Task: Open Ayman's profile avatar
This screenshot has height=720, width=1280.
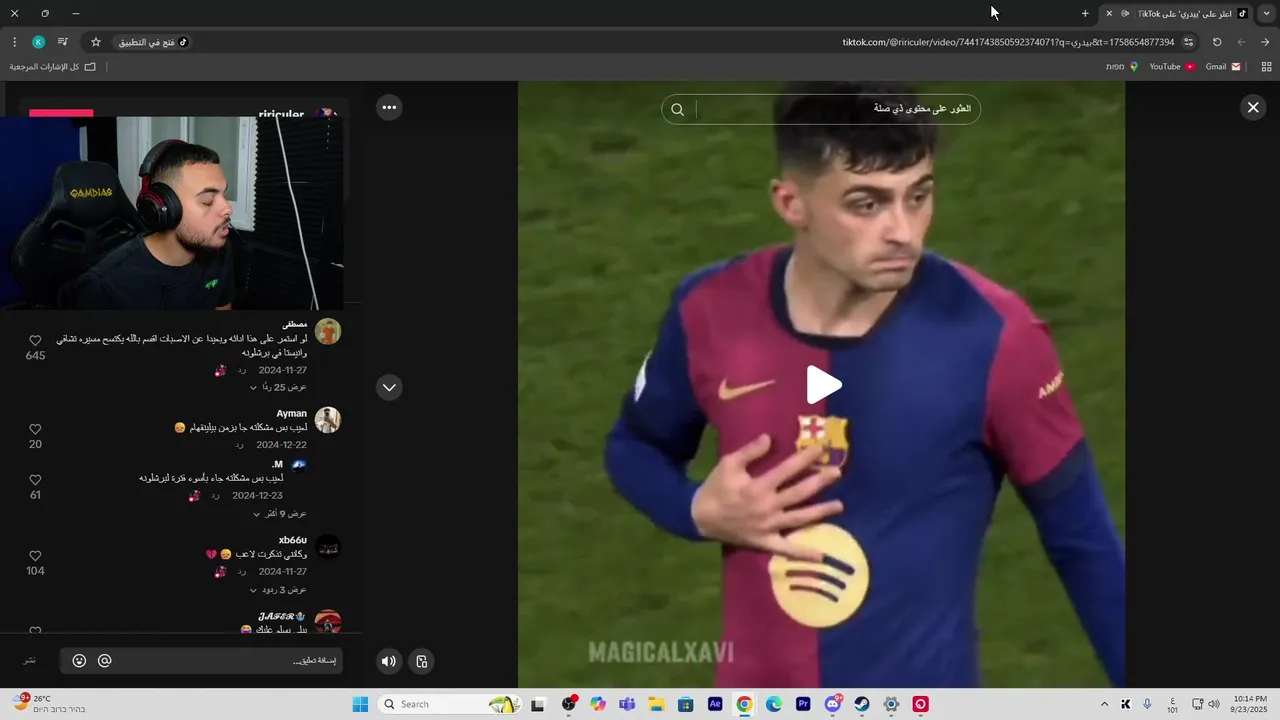Action: tap(328, 420)
